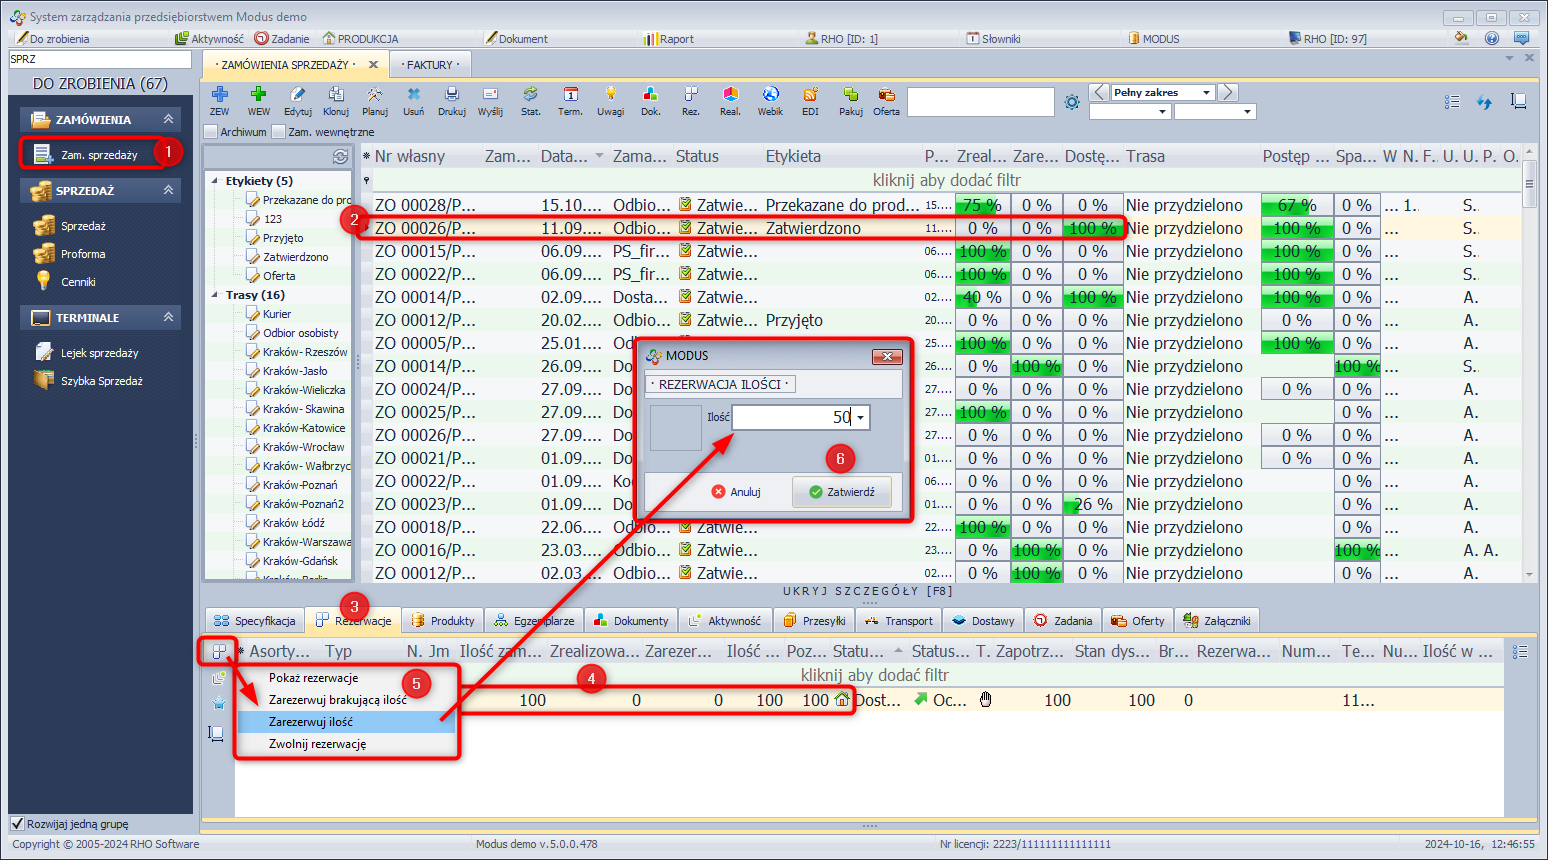
Task: Switch to the Produkty tab
Action: (443, 621)
